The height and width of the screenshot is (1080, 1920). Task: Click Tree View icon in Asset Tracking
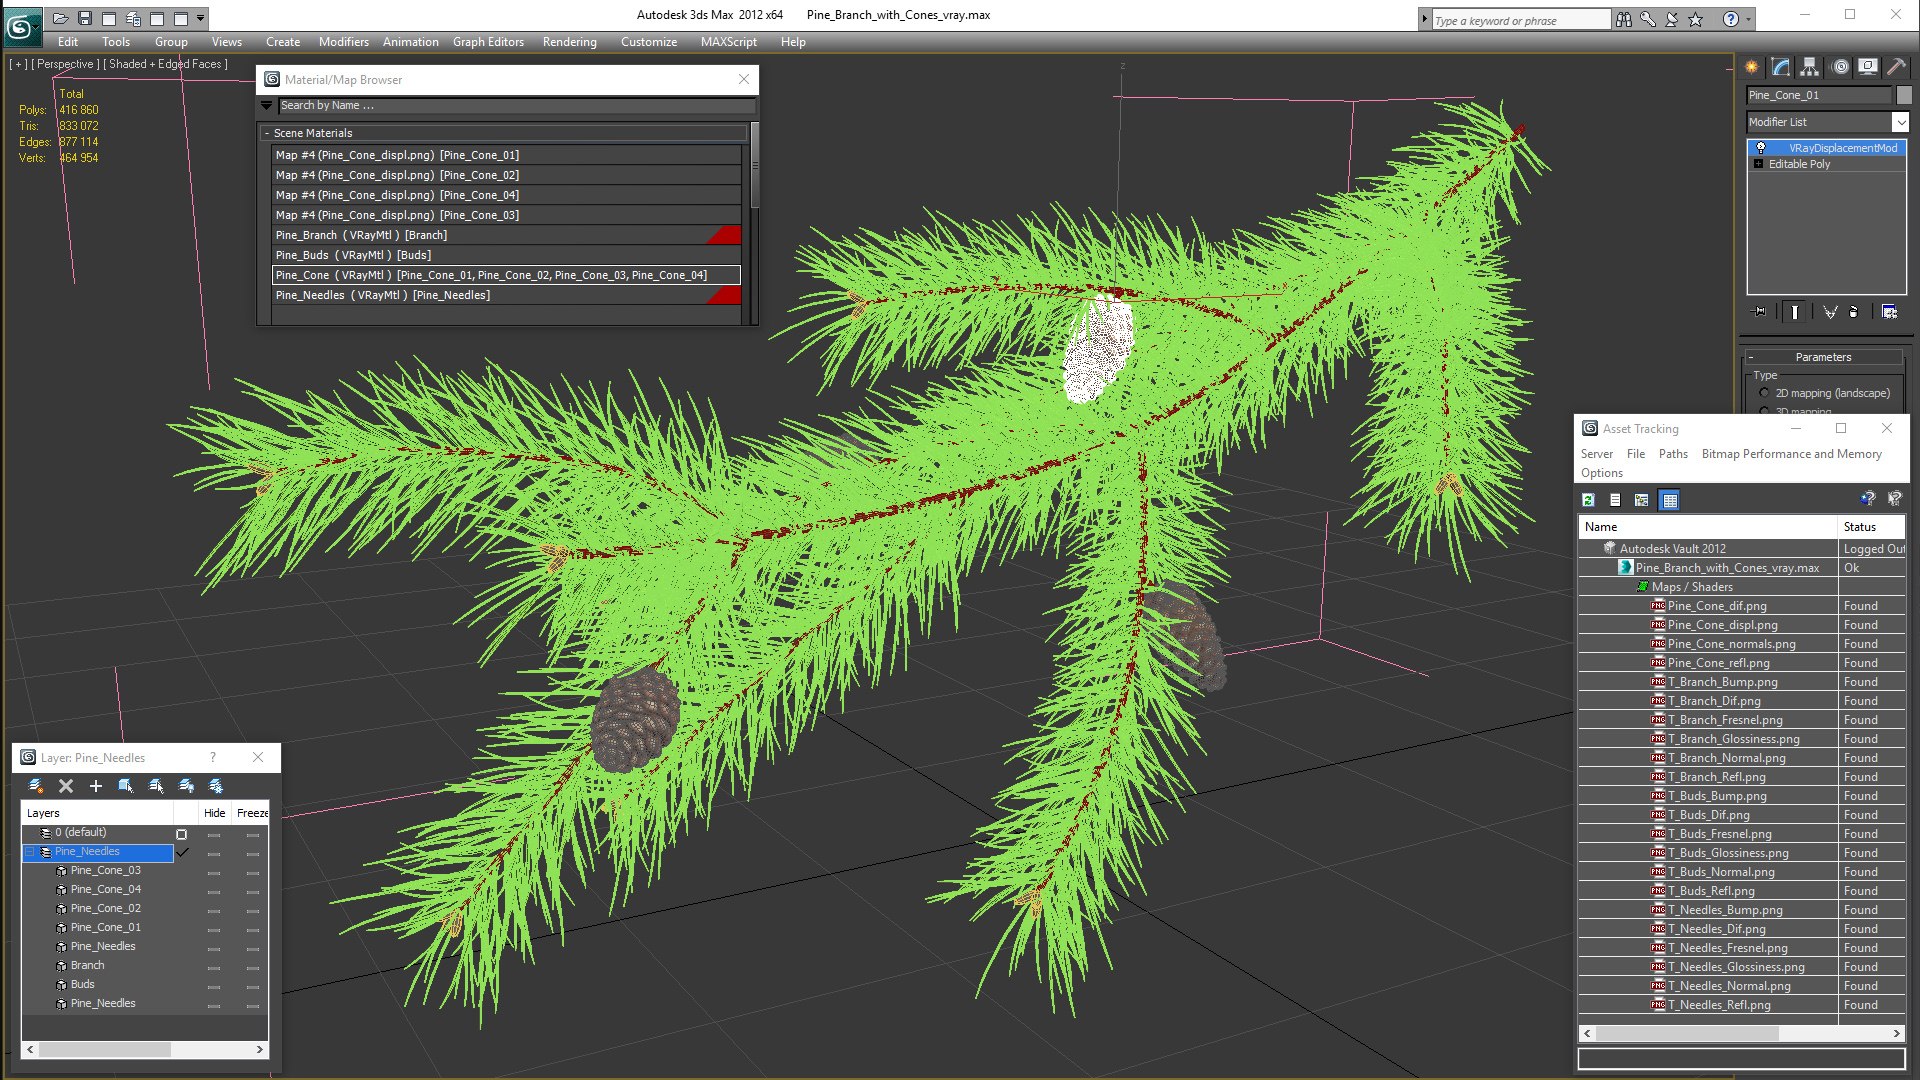[x=1642, y=500]
